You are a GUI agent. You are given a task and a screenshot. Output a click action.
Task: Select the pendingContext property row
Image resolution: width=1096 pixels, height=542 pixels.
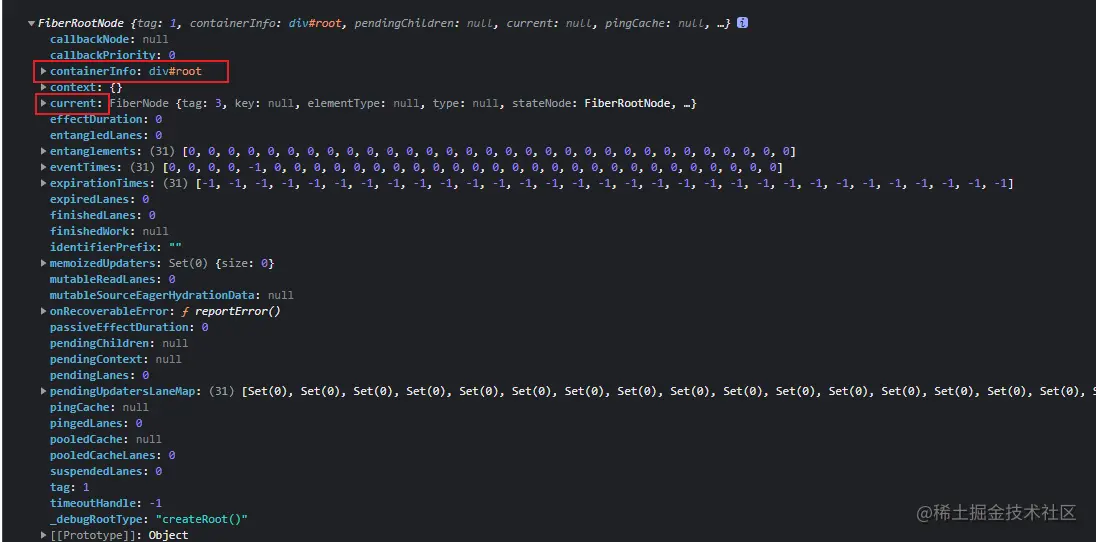[115, 359]
